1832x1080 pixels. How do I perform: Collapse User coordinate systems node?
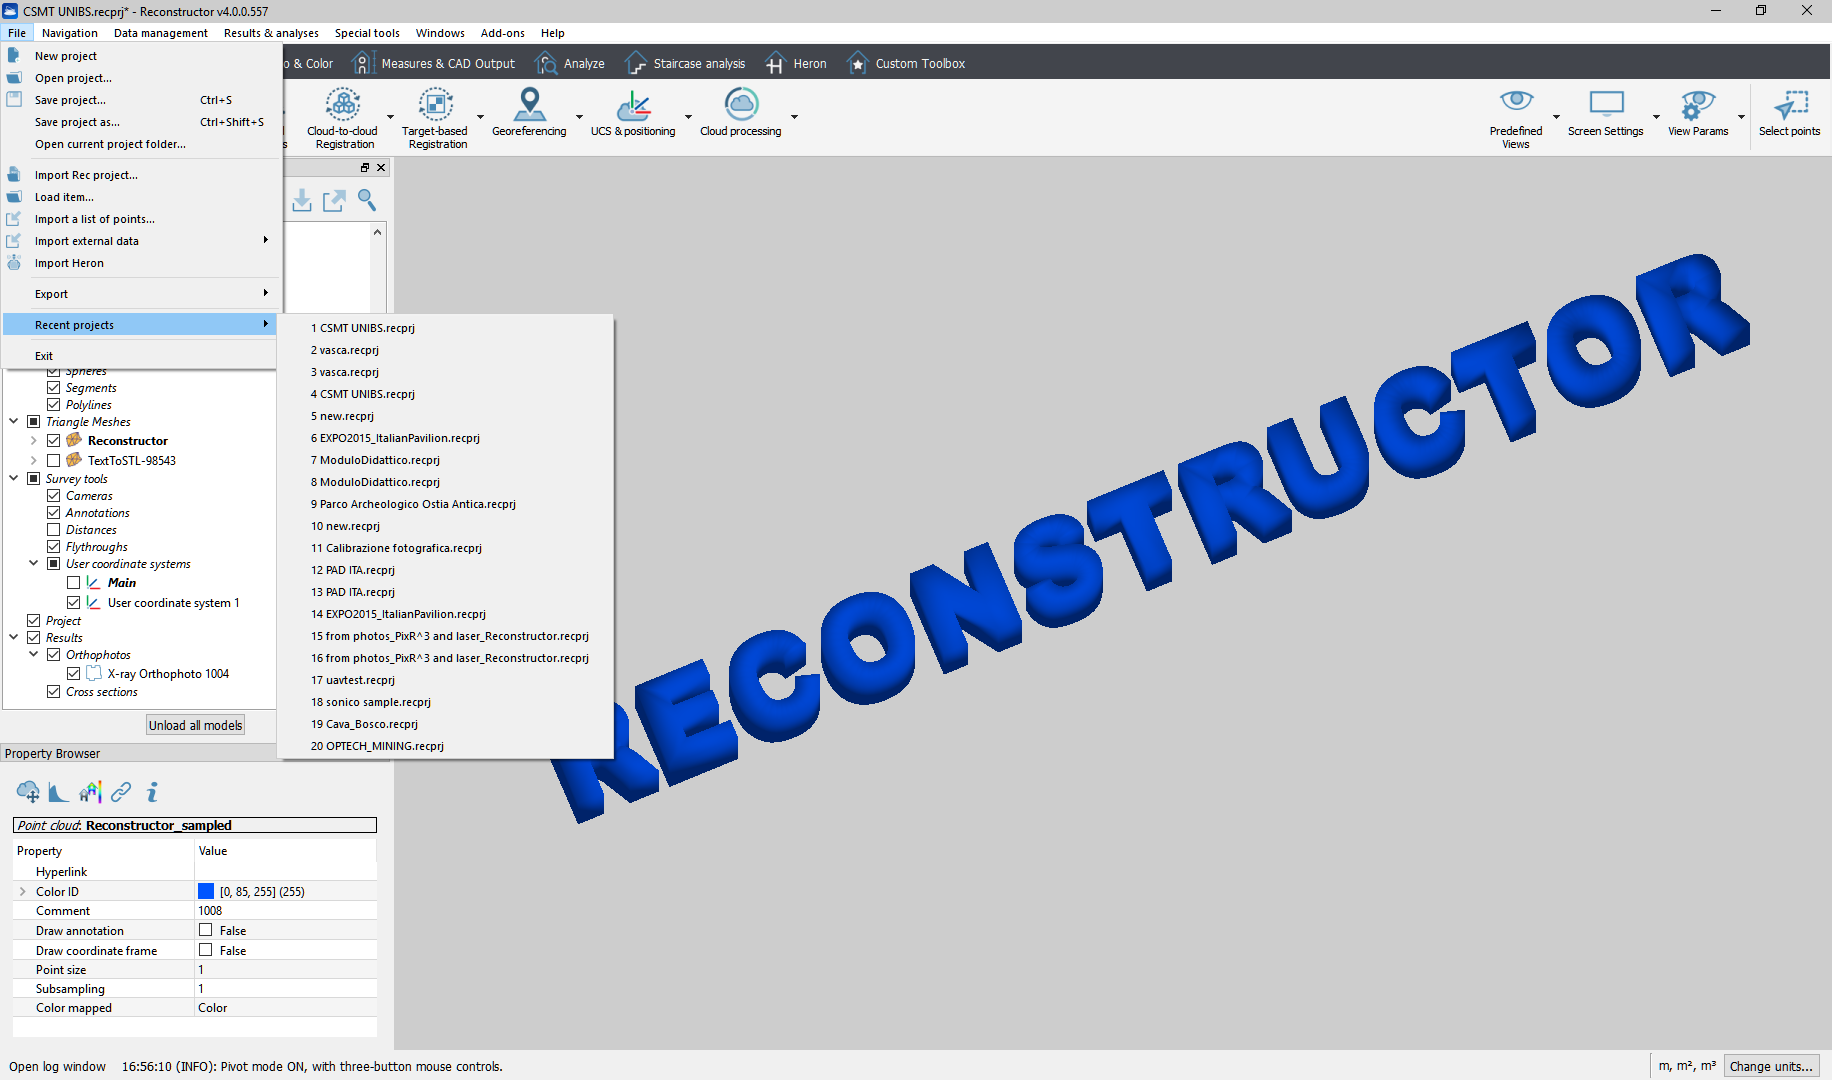(x=34, y=564)
